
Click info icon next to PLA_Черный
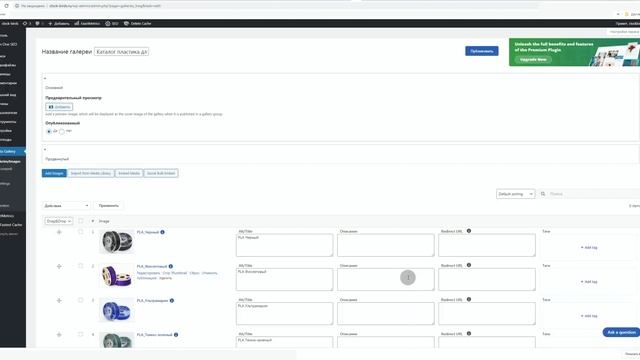(x=162, y=232)
